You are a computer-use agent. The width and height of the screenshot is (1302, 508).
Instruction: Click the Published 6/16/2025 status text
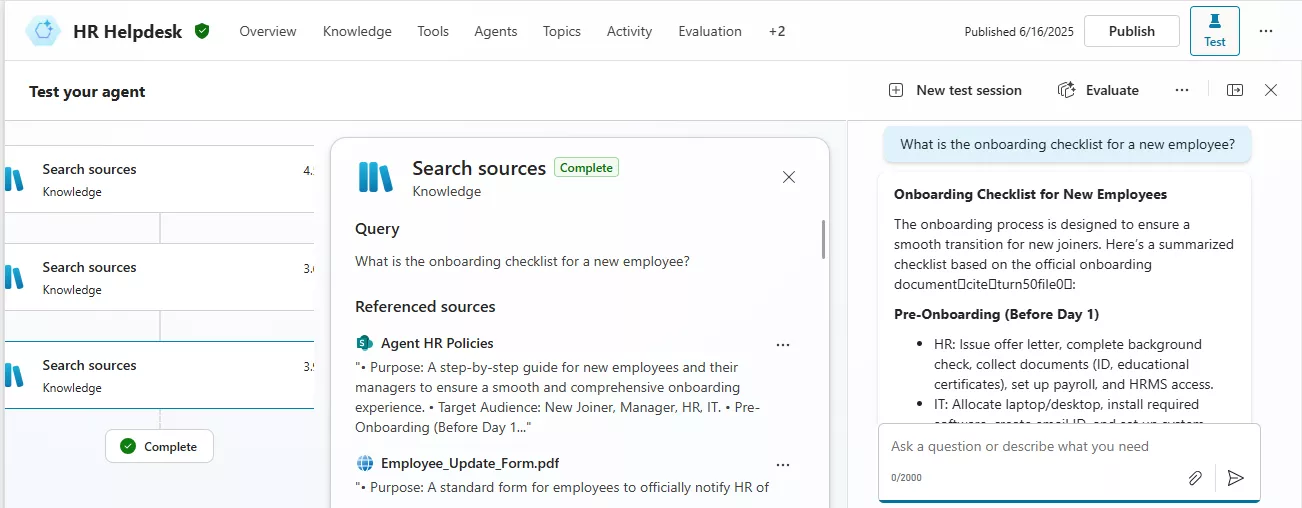[1019, 31]
